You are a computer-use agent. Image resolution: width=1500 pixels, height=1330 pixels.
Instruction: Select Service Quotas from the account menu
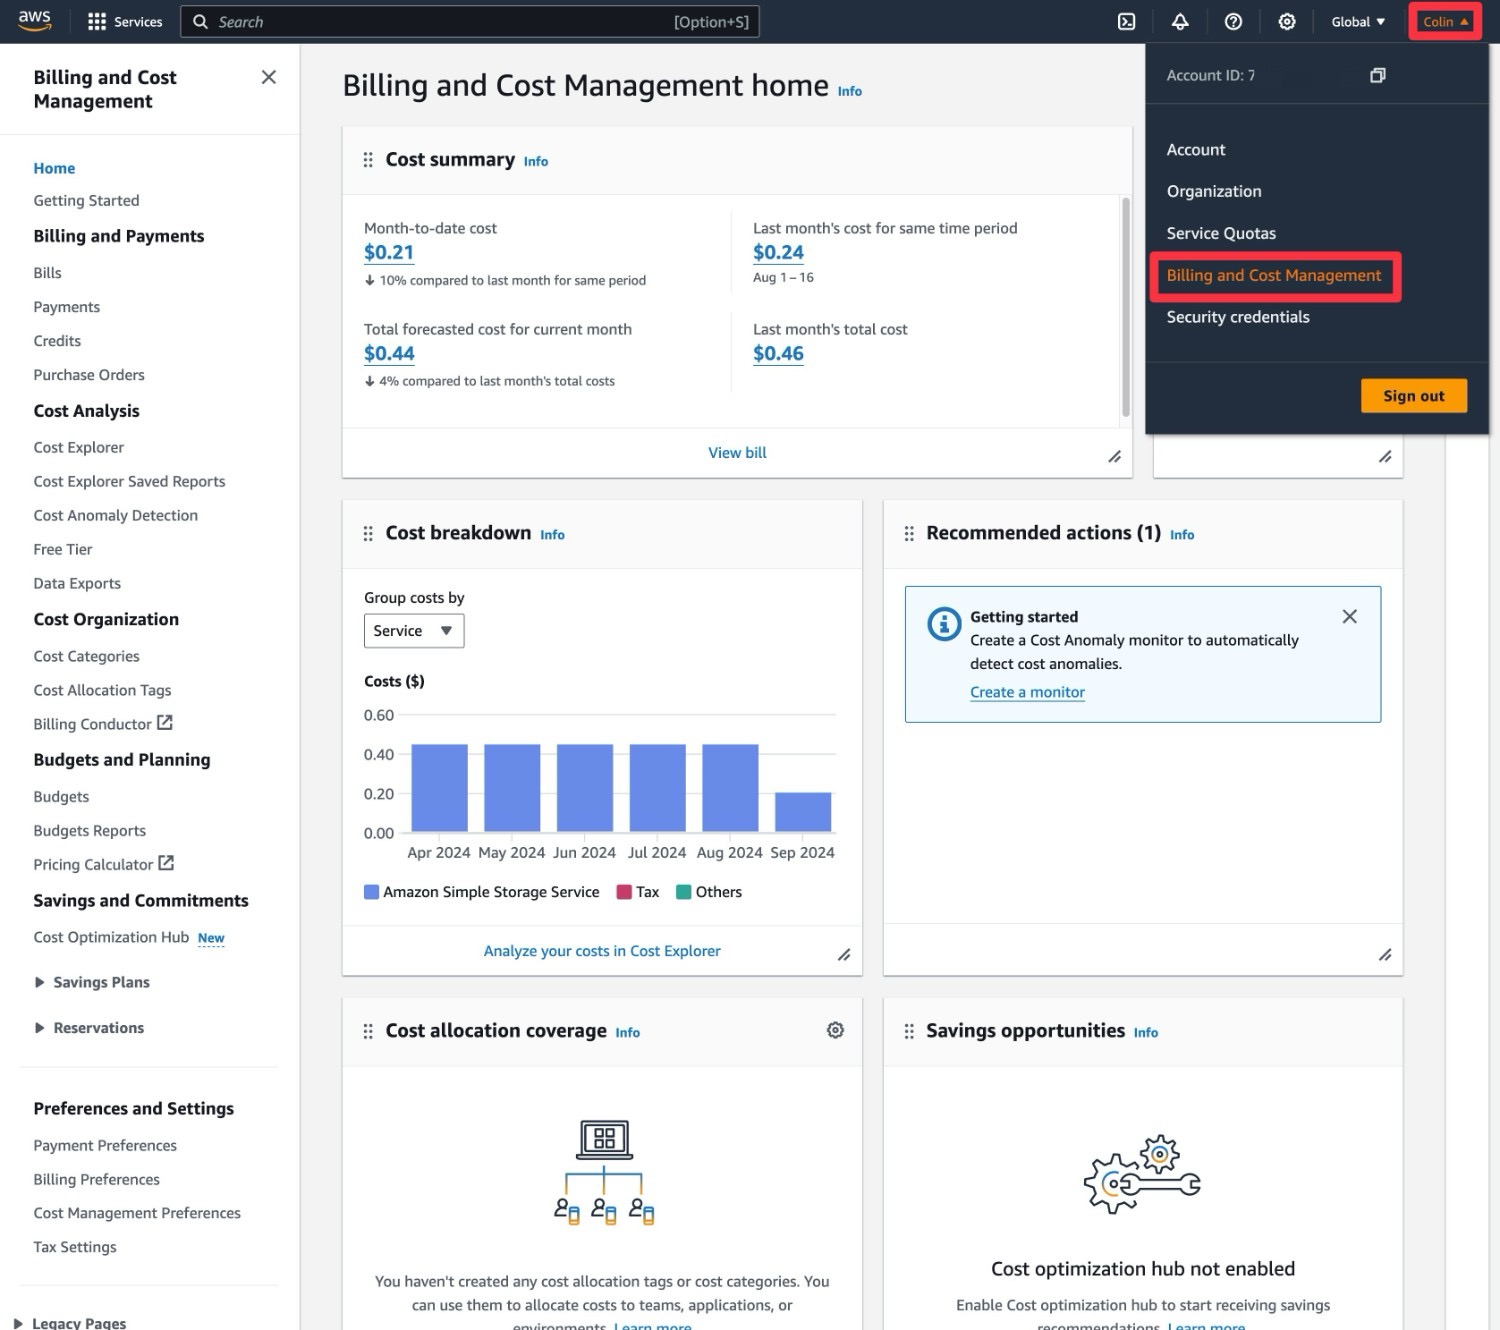pyautogui.click(x=1221, y=234)
